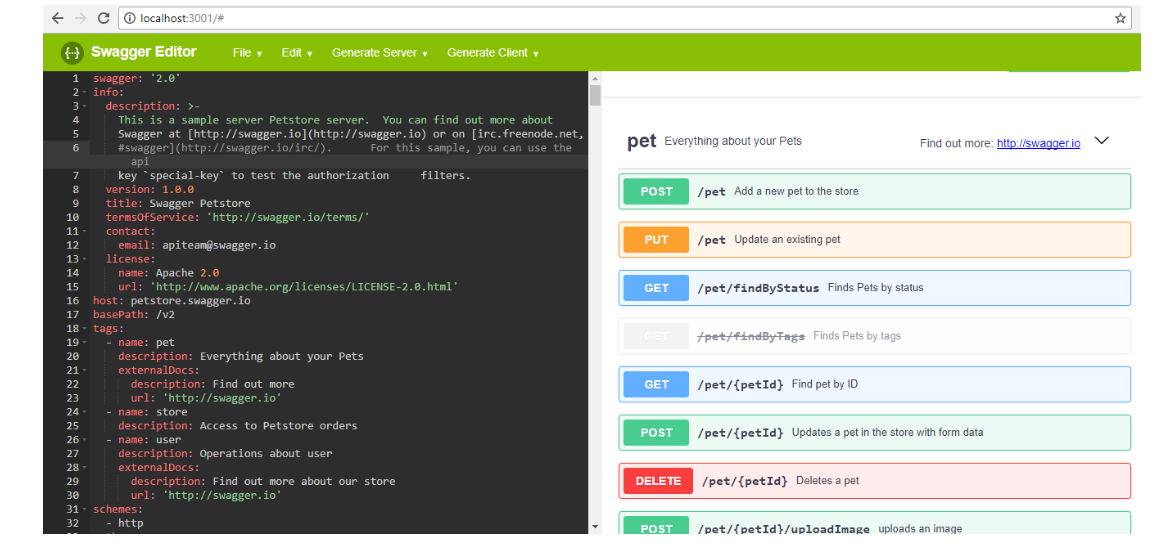Open the File menu
The width and height of the screenshot is (1165, 550).
click(247, 53)
